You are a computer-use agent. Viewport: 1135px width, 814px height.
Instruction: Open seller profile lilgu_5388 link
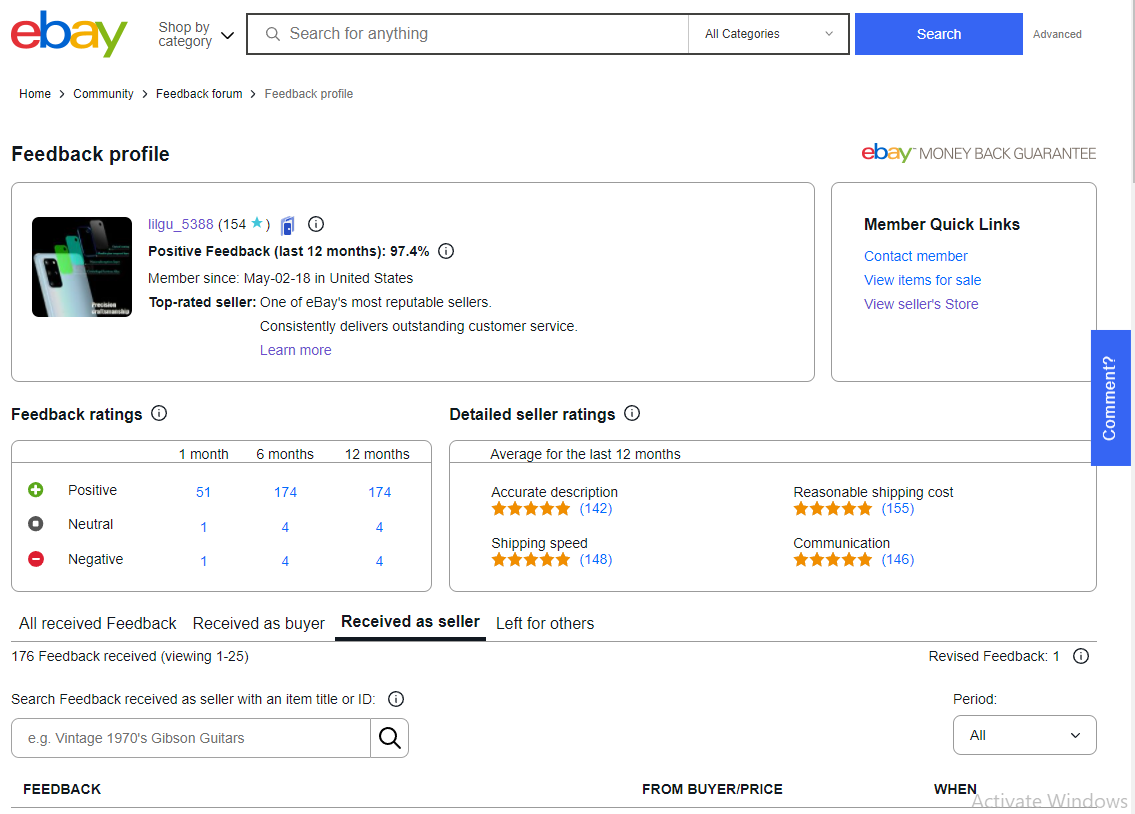[181, 224]
